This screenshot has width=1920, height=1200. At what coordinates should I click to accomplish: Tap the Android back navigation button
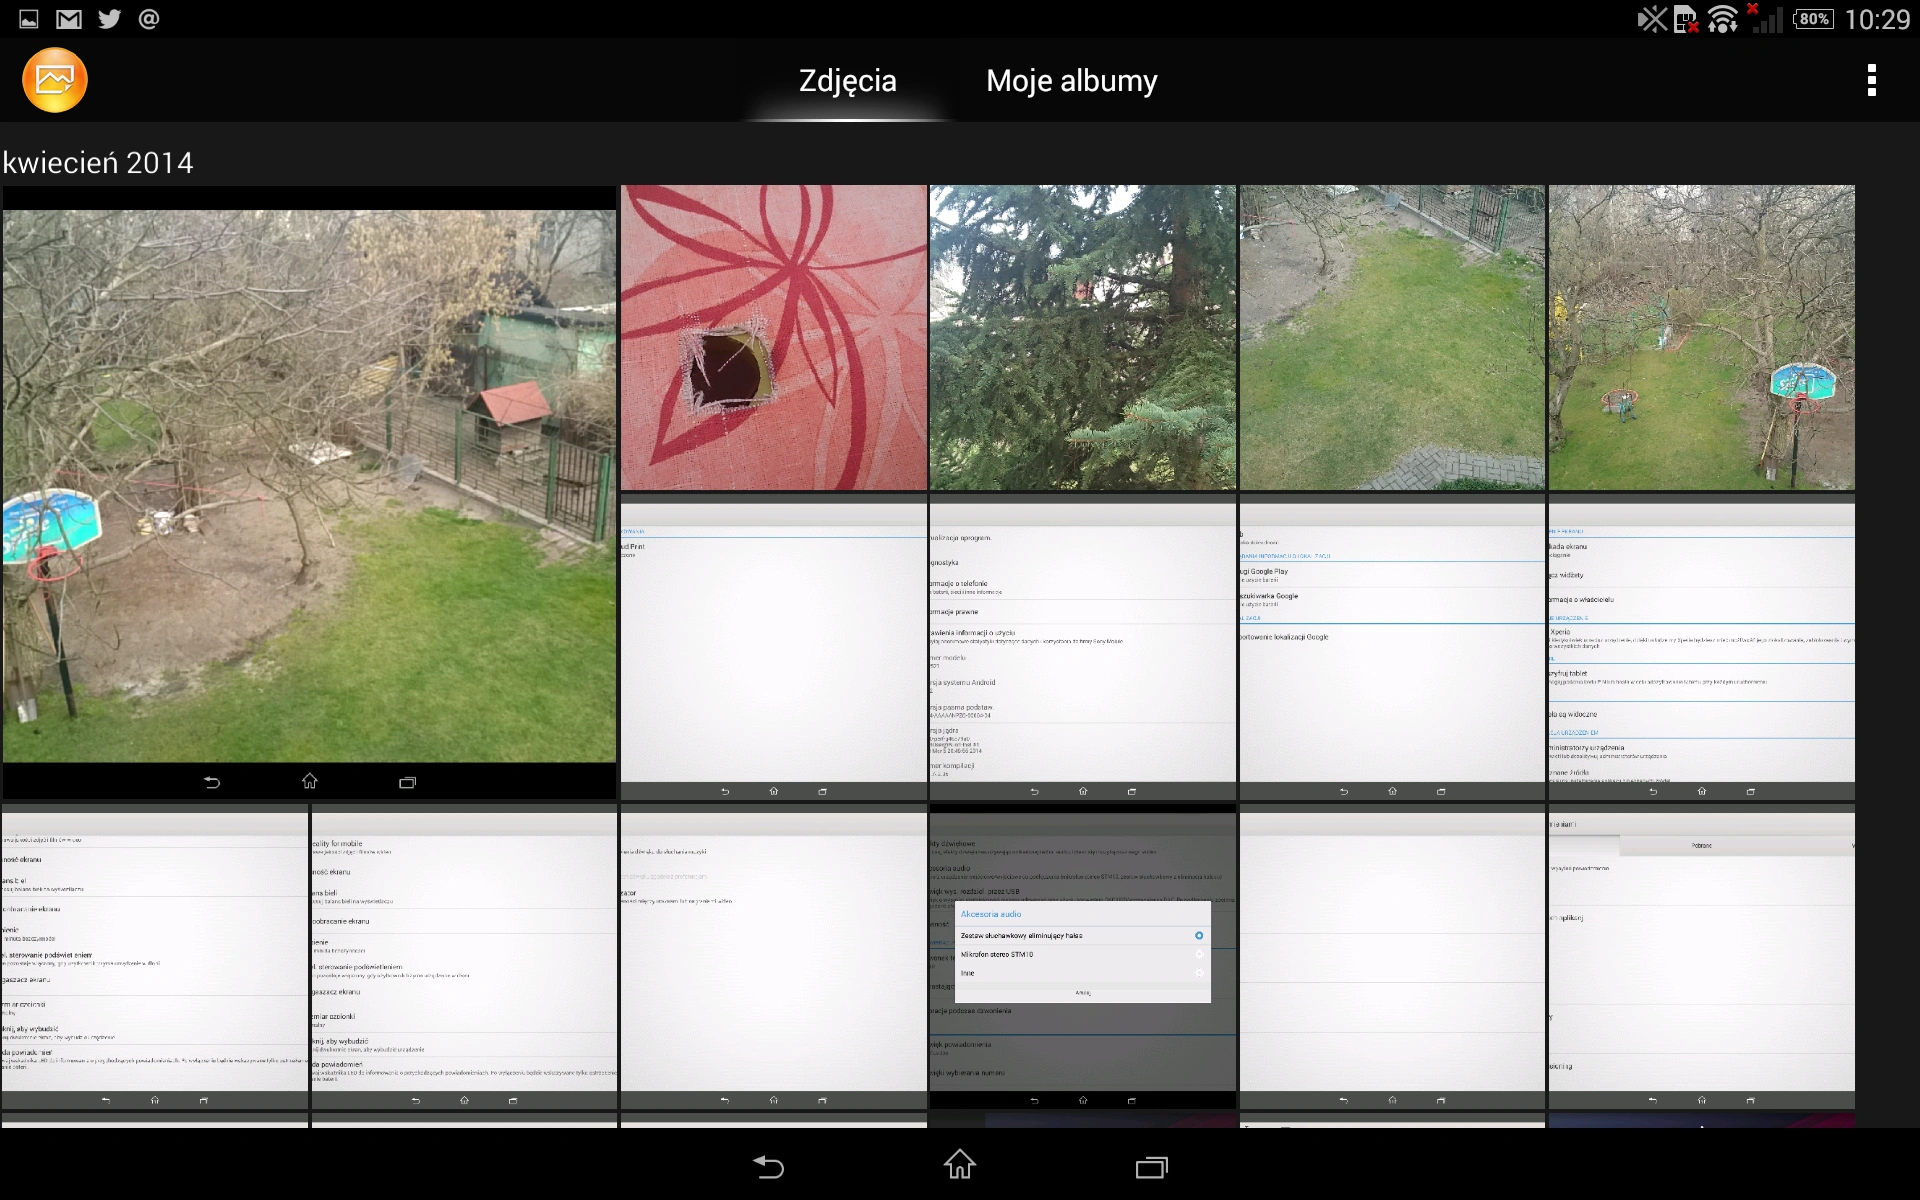(x=768, y=1166)
